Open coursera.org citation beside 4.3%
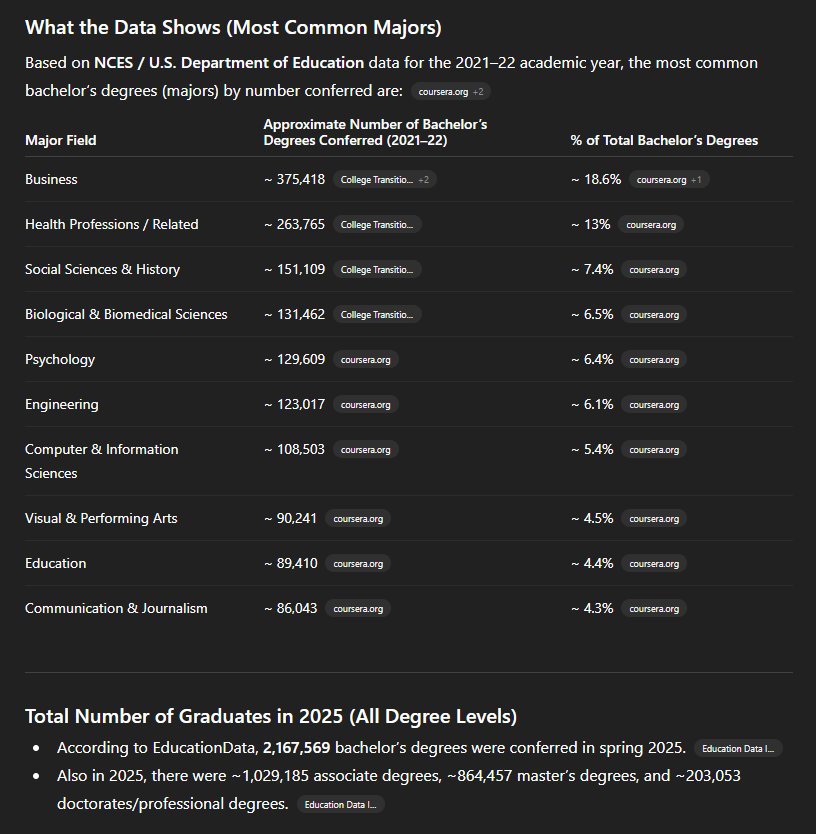This screenshot has height=834, width=816. (654, 608)
